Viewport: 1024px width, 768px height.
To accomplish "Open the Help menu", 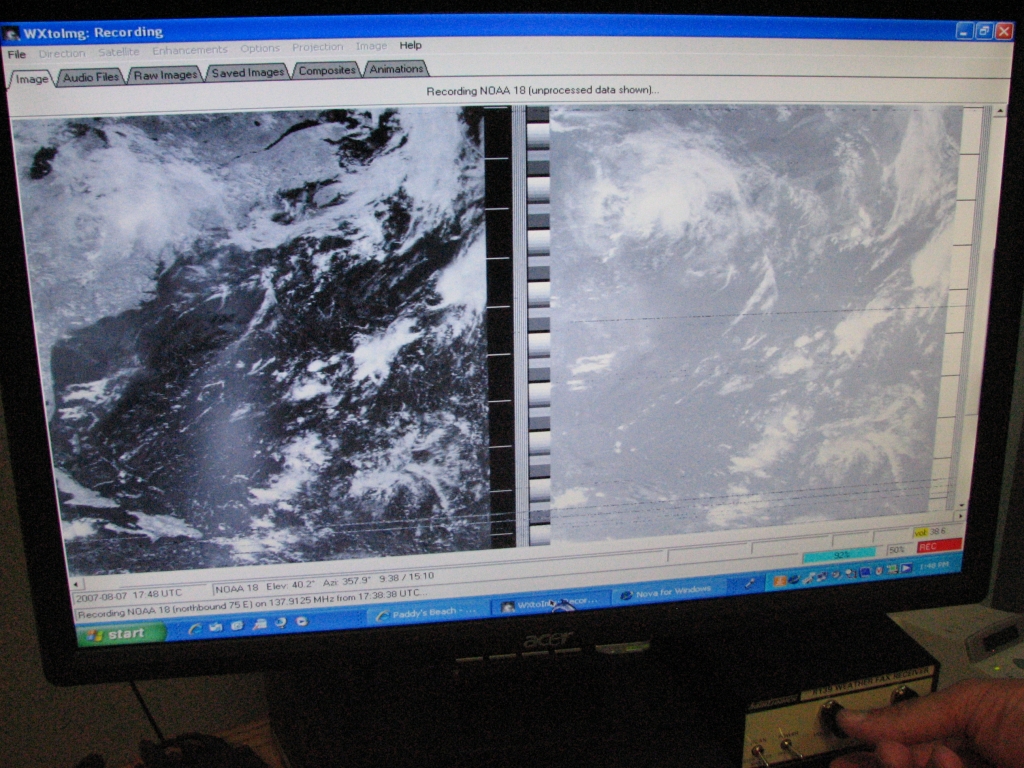I will point(410,45).
